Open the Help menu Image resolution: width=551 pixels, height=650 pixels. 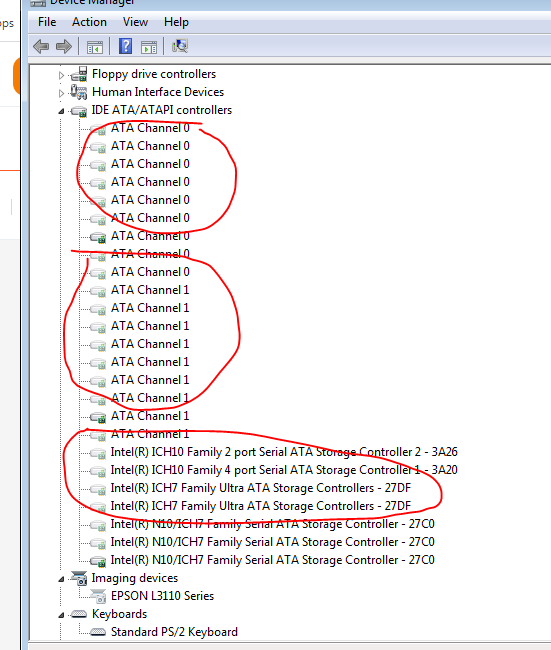(x=176, y=22)
